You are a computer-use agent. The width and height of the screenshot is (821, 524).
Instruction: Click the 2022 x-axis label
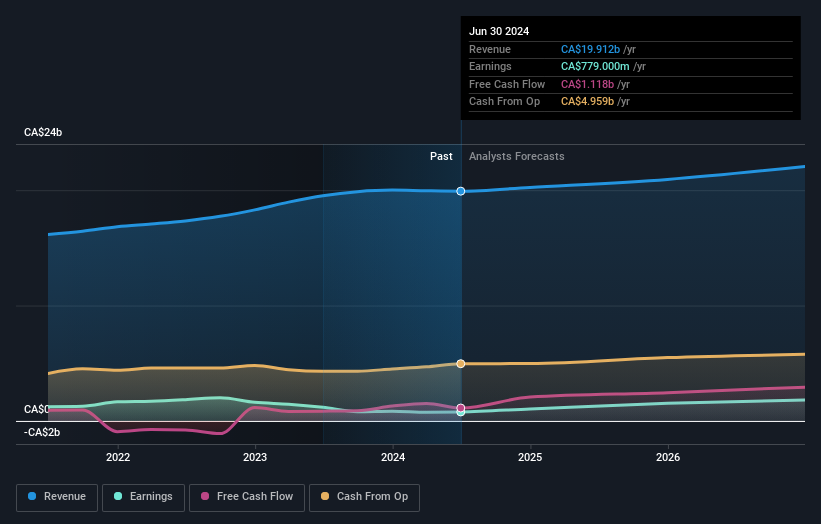118,457
